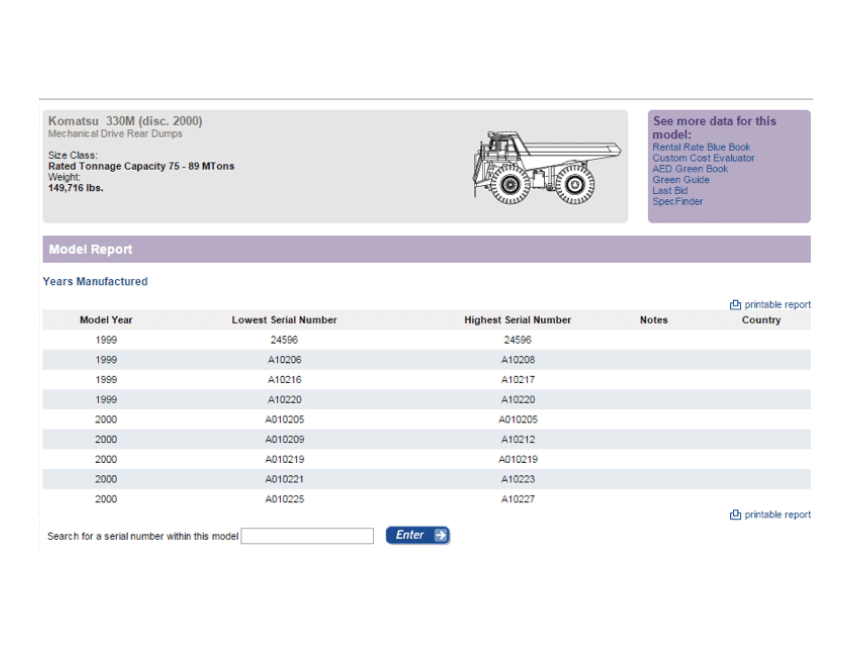Image resolution: width=858 pixels, height=660 pixels.
Task: Open the Rental Rate Blue Book link
Action: tap(701, 147)
